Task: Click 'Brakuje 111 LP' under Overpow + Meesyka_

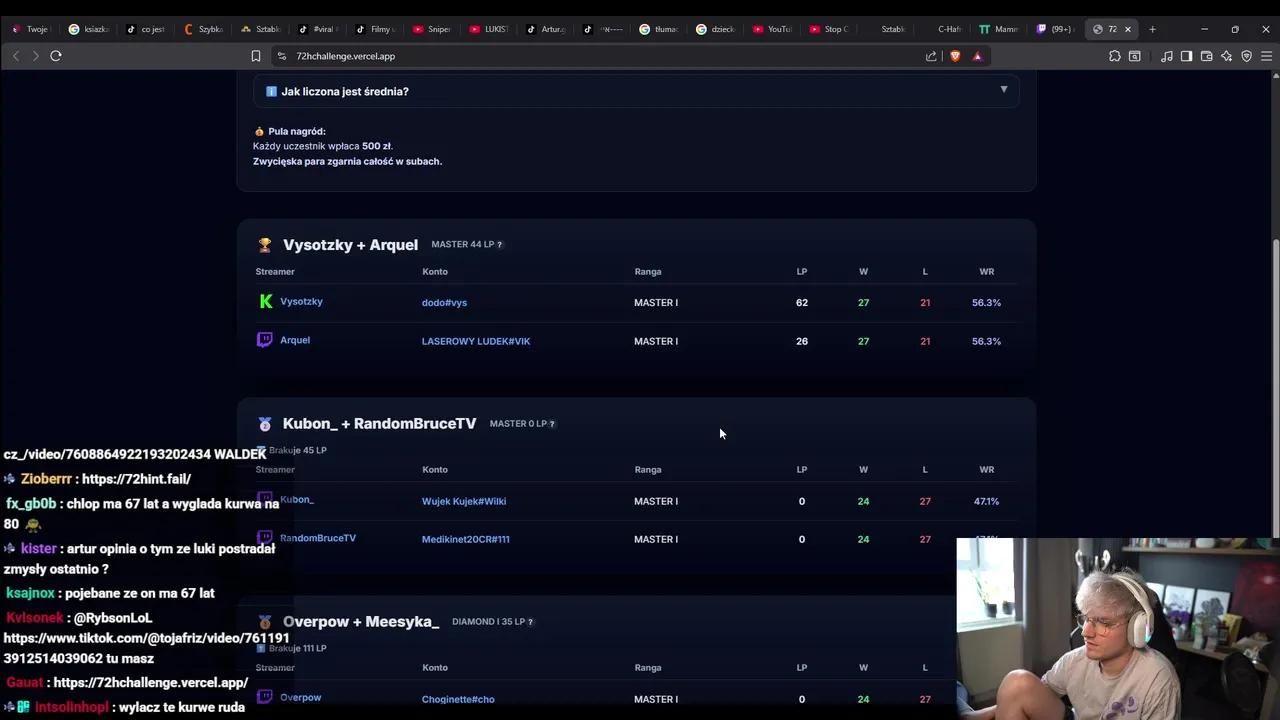Action: [298, 648]
